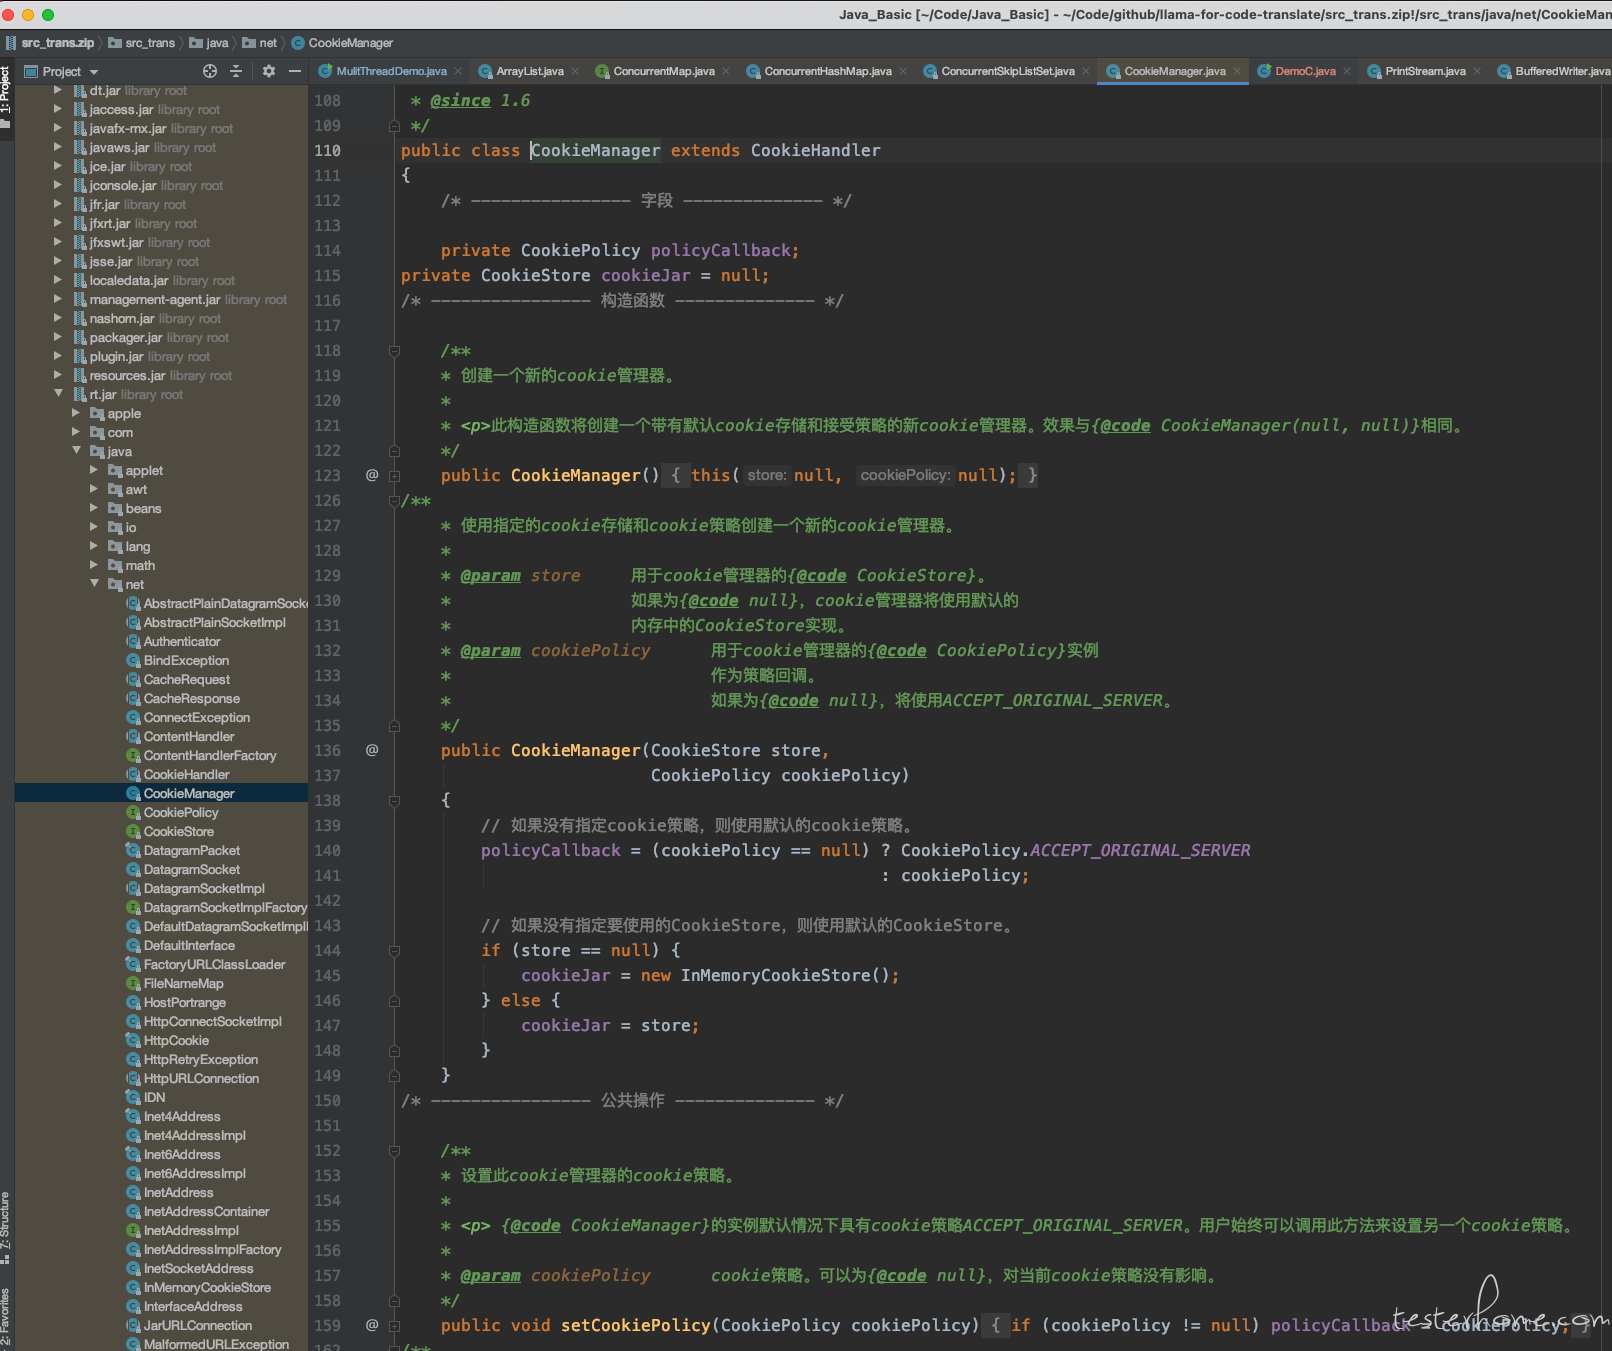Click line number 110 in gutter
This screenshot has height=1351, width=1612.
coord(327,150)
